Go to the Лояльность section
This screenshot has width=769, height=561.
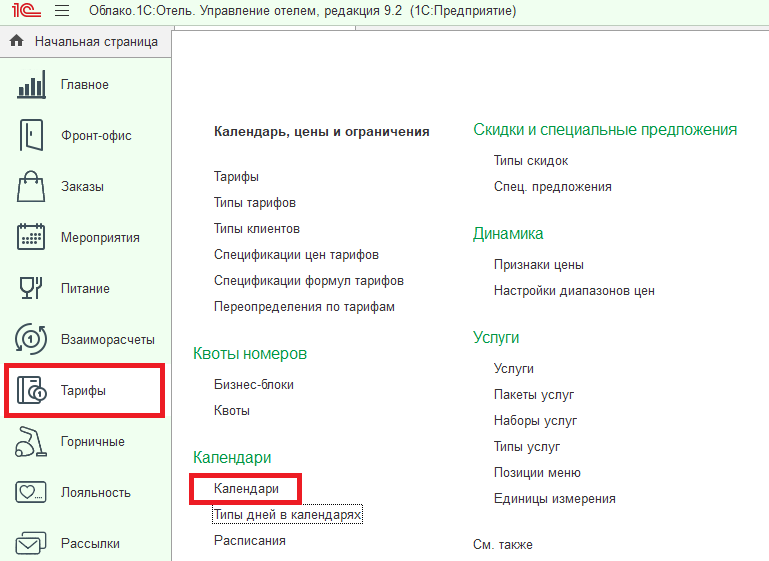(96, 492)
